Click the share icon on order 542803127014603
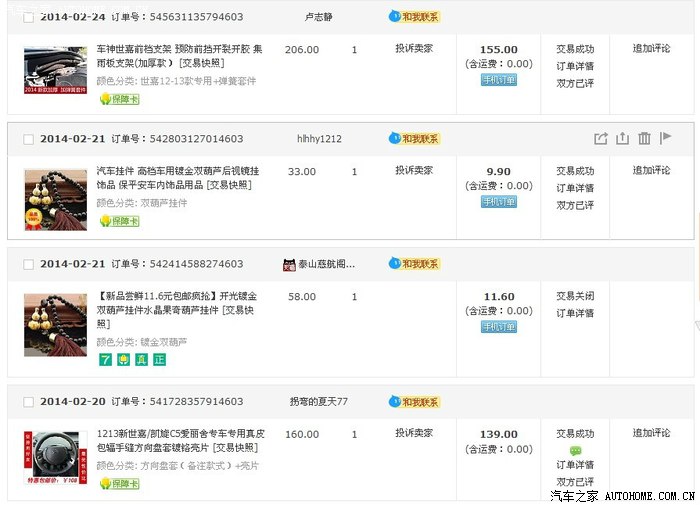 [x=600, y=139]
